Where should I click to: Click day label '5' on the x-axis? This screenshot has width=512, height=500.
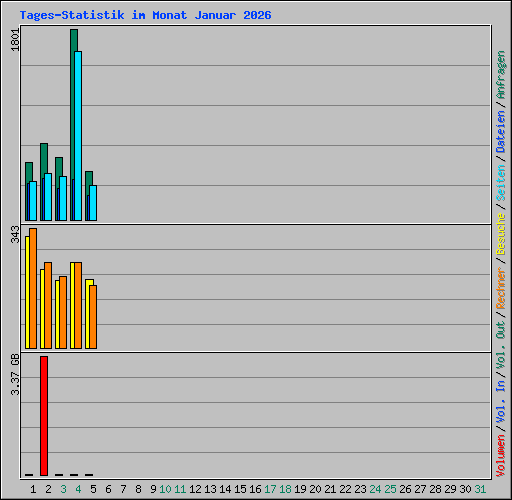(93, 489)
